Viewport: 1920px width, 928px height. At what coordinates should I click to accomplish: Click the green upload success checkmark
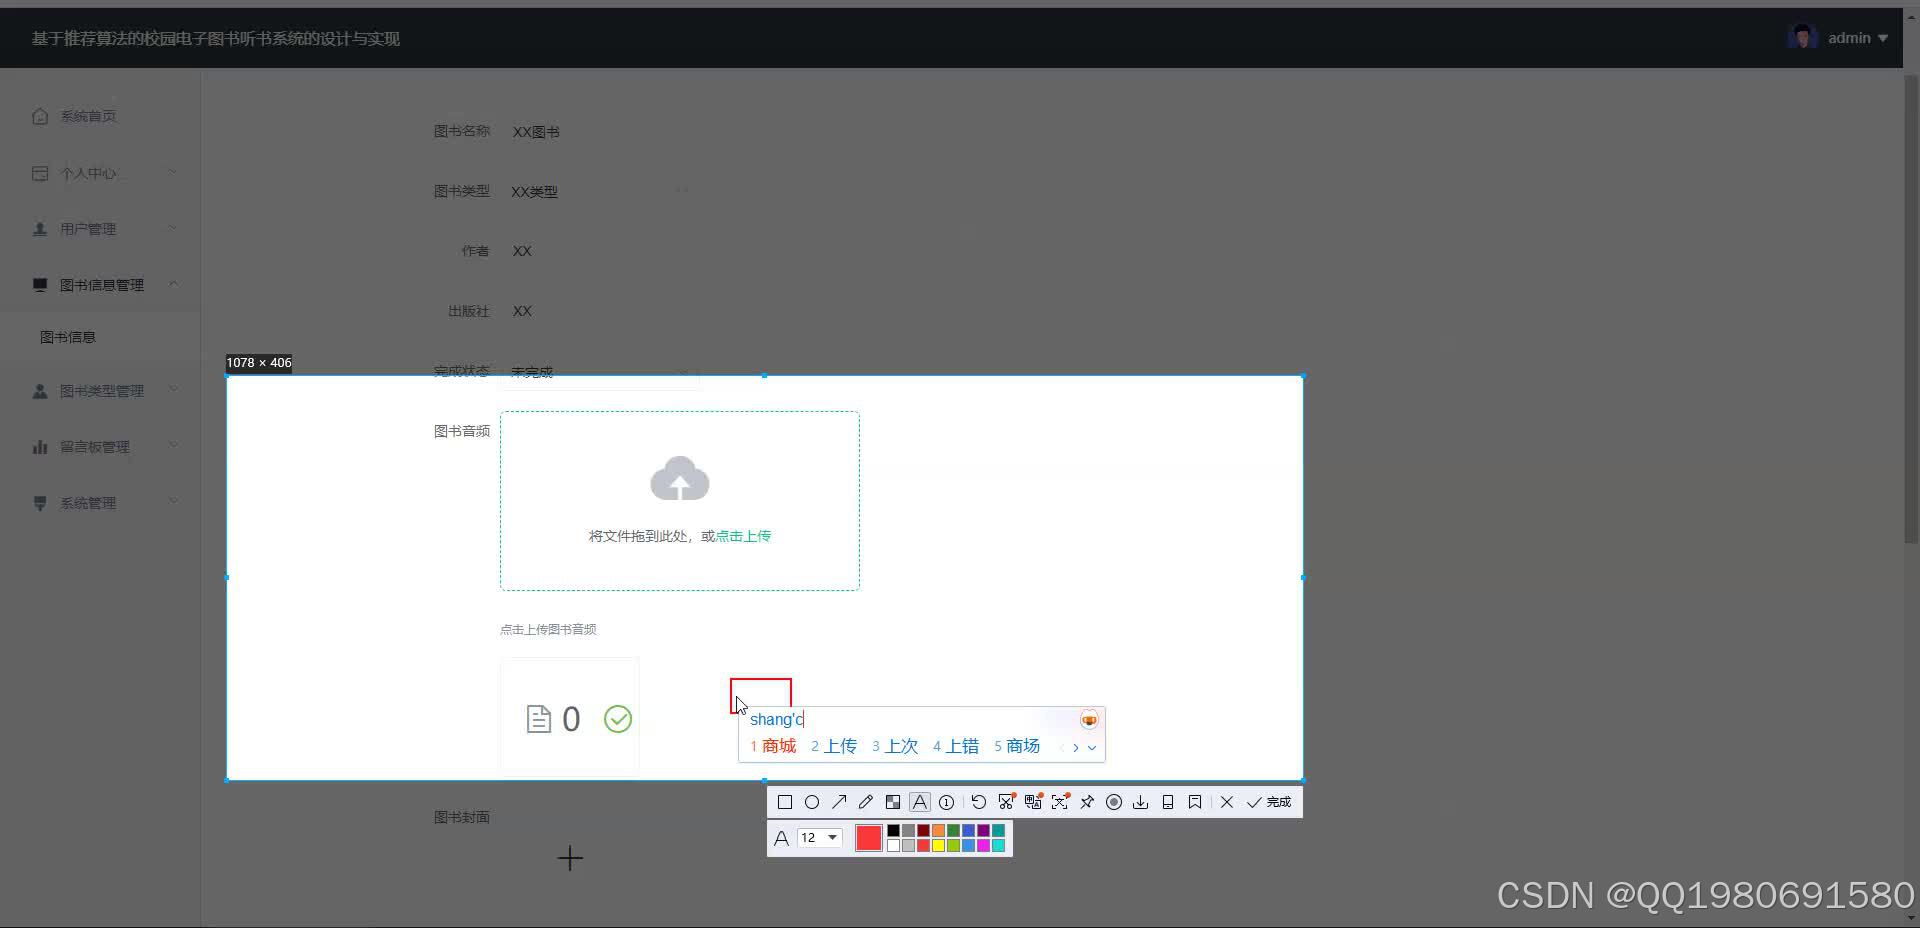pyautogui.click(x=618, y=719)
